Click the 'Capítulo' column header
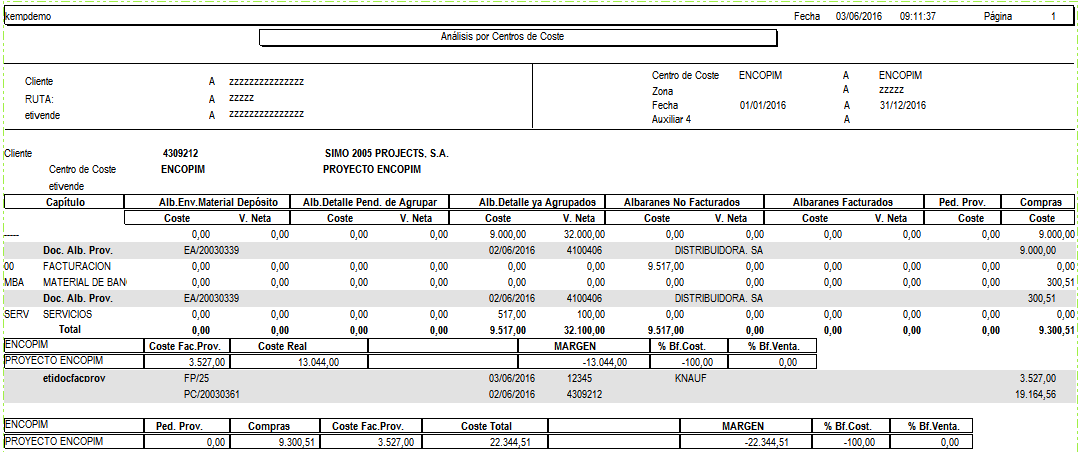1080x452 pixels. [x=65, y=202]
